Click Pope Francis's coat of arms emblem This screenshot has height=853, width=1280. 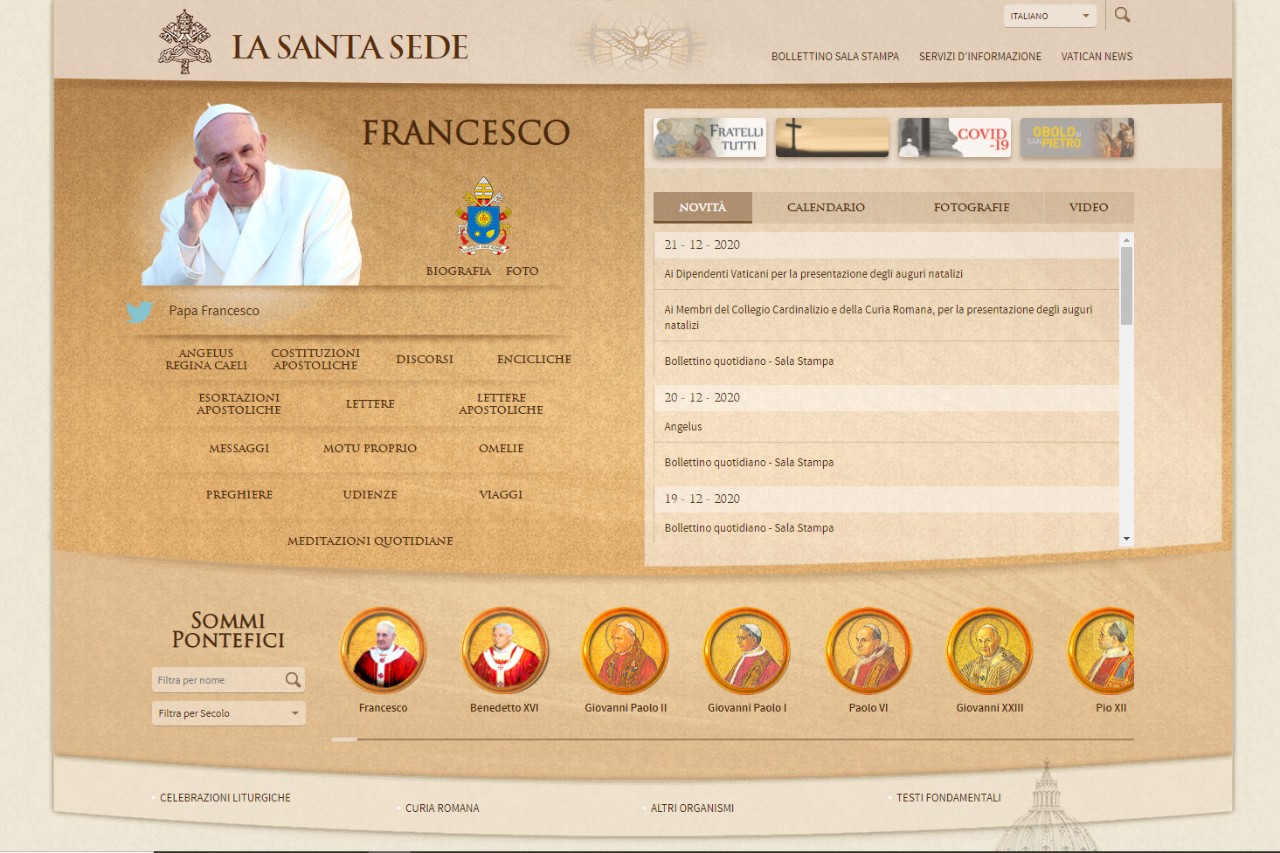pyautogui.click(x=483, y=221)
